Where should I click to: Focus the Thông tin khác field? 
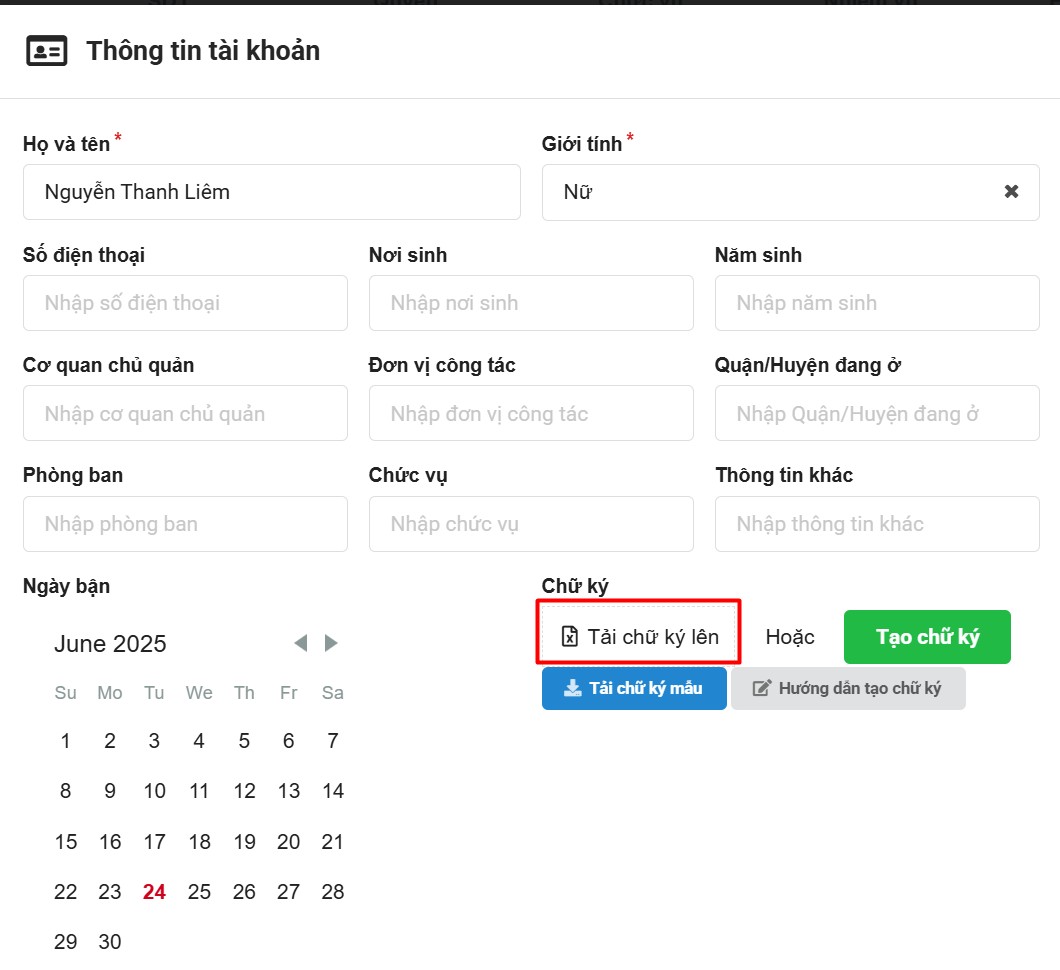[x=877, y=524]
